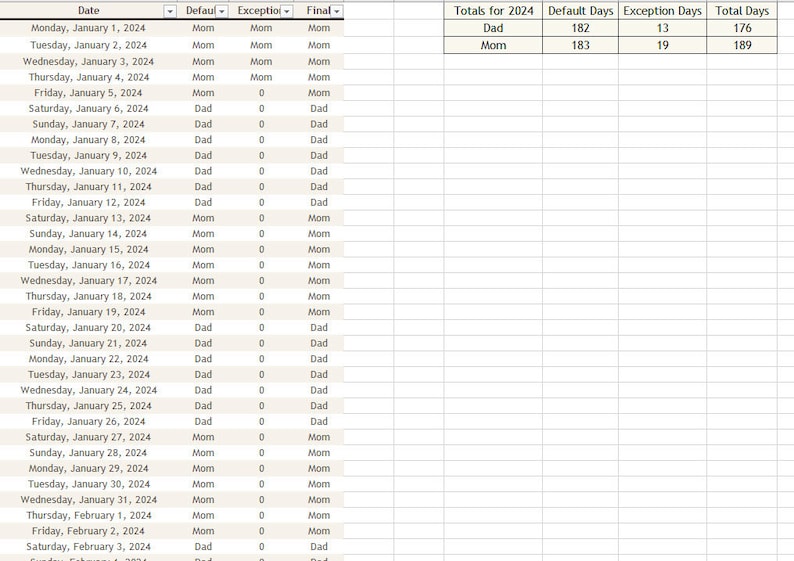Click the date cell Saturday, January 6, 2024
794x561 pixels.
click(89, 108)
